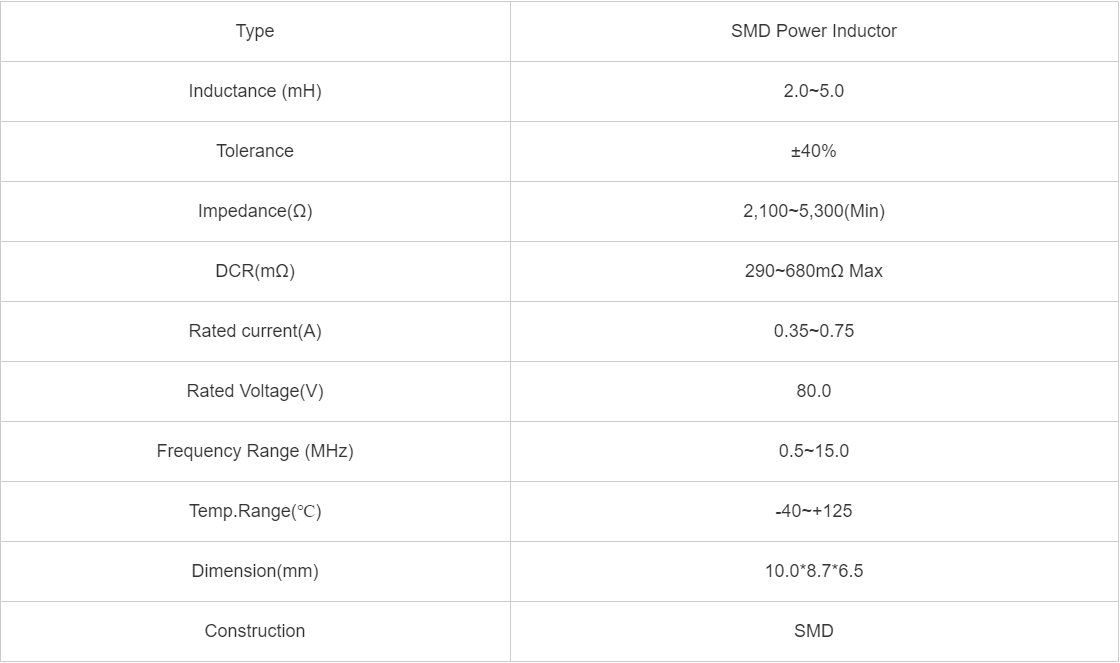Click the Temp.Range(℃) label
Screen dimensions: 1120x663
(255, 511)
